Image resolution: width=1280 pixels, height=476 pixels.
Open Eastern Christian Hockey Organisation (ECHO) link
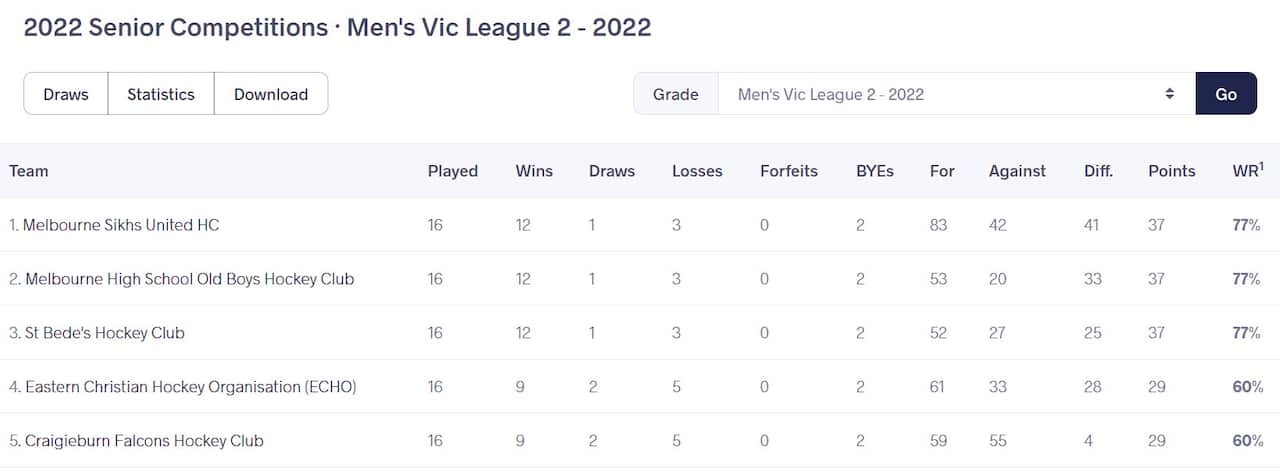[x=190, y=387]
